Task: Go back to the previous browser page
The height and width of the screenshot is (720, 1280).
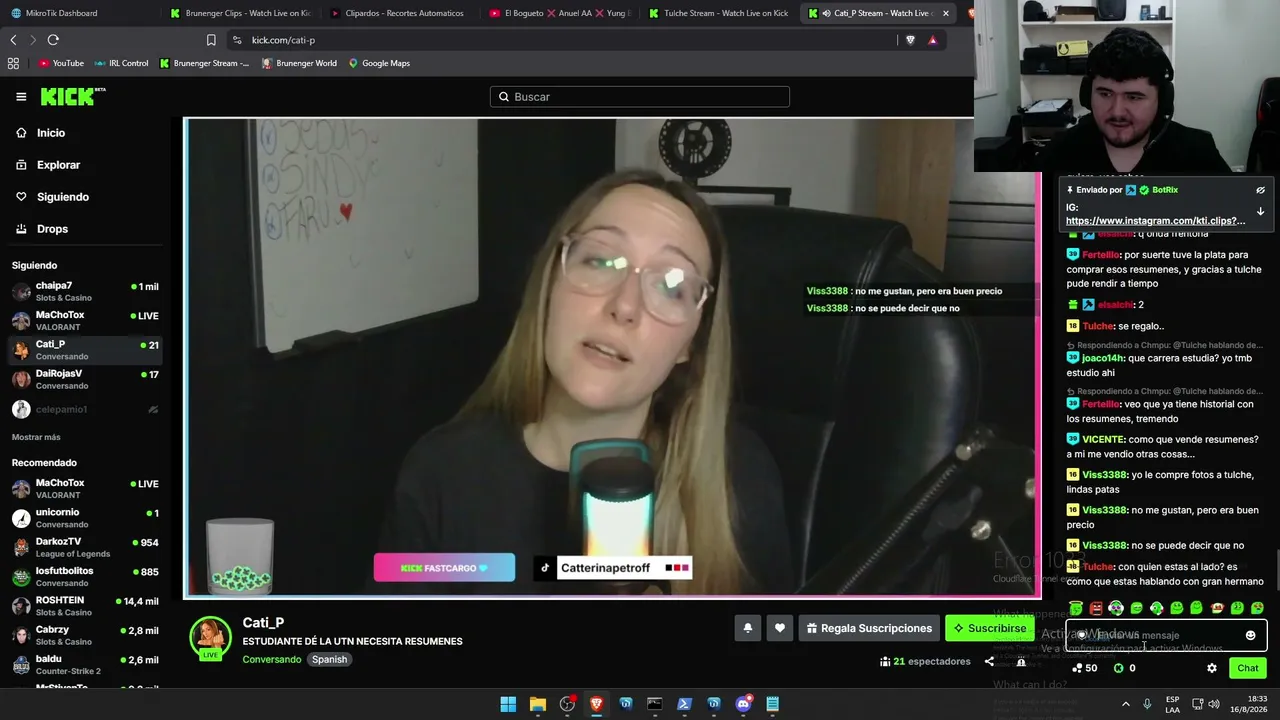Action: [13, 40]
